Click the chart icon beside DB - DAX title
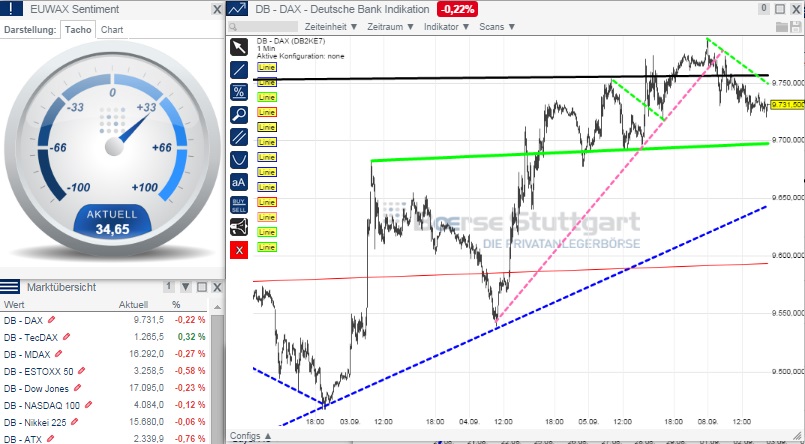 (x=237, y=9)
